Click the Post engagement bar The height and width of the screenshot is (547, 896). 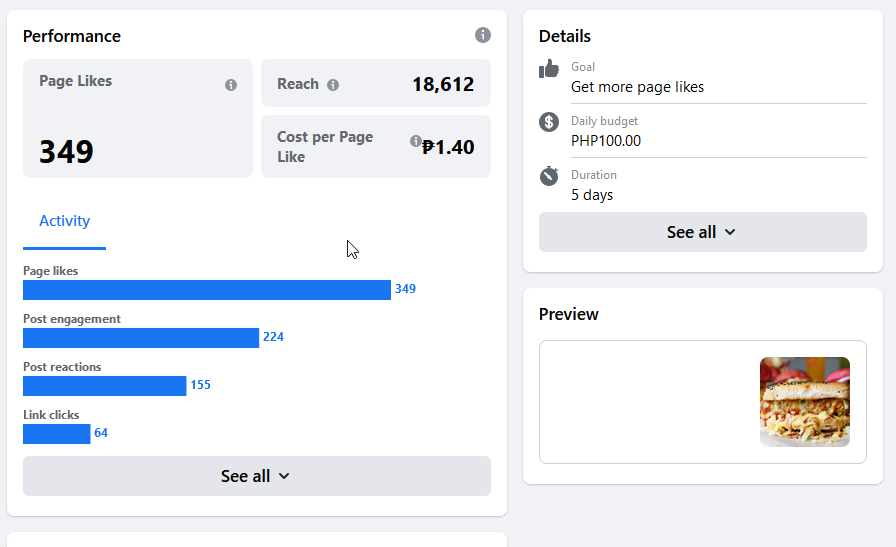point(140,338)
